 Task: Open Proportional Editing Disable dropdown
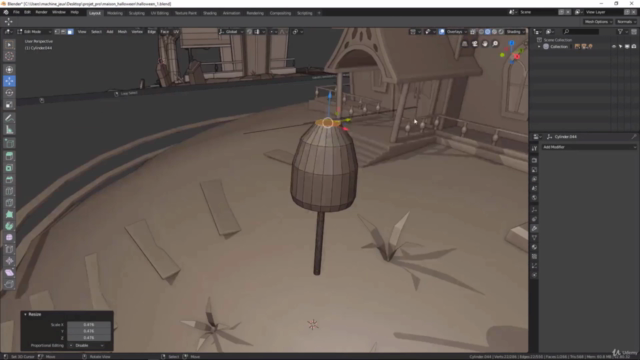pos(87,345)
